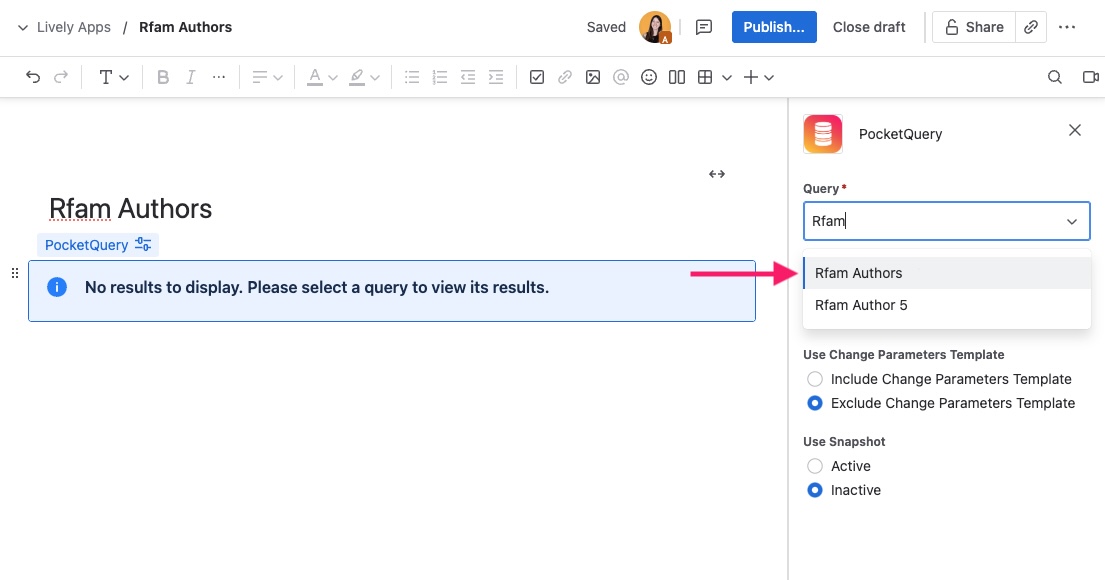The image size is (1105, 580).
Task: Toggle the page width arrows
Action: (x=717, y=173)
